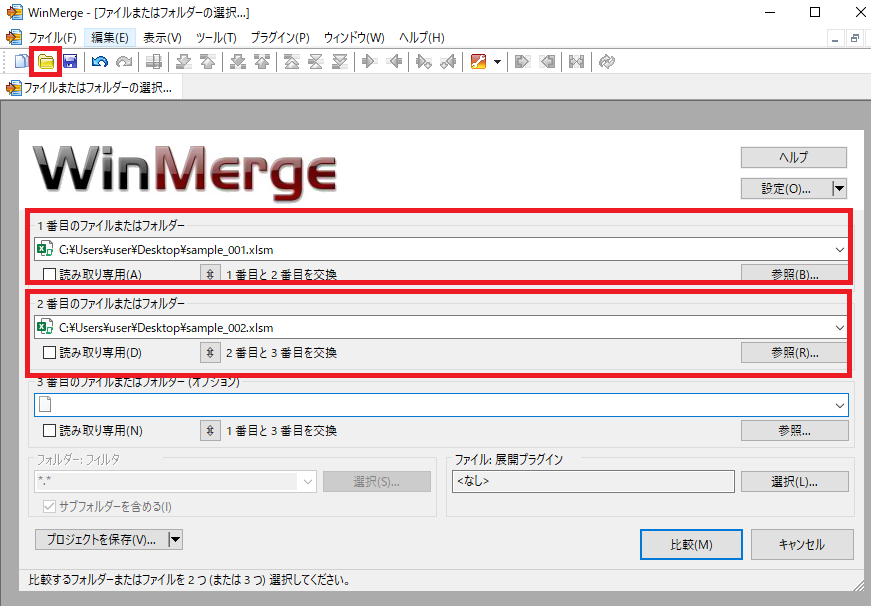This screenshot has width=871, height=606.
Task: Click the Open folder toolbar icon
Action: (46, 61)
